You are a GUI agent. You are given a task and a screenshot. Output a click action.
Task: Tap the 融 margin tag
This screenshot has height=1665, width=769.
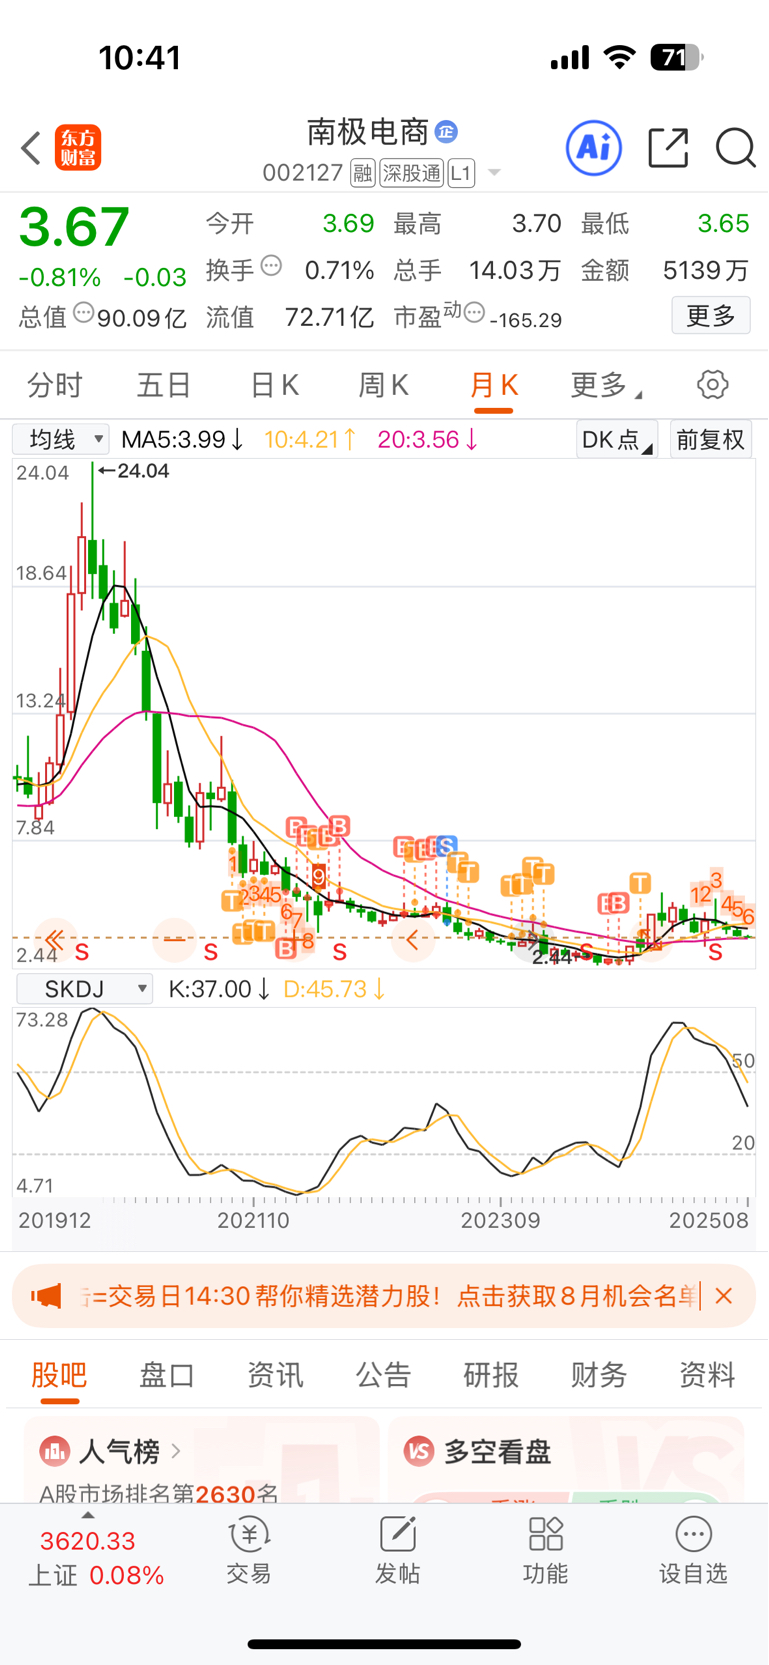click(x=363, y=174)
